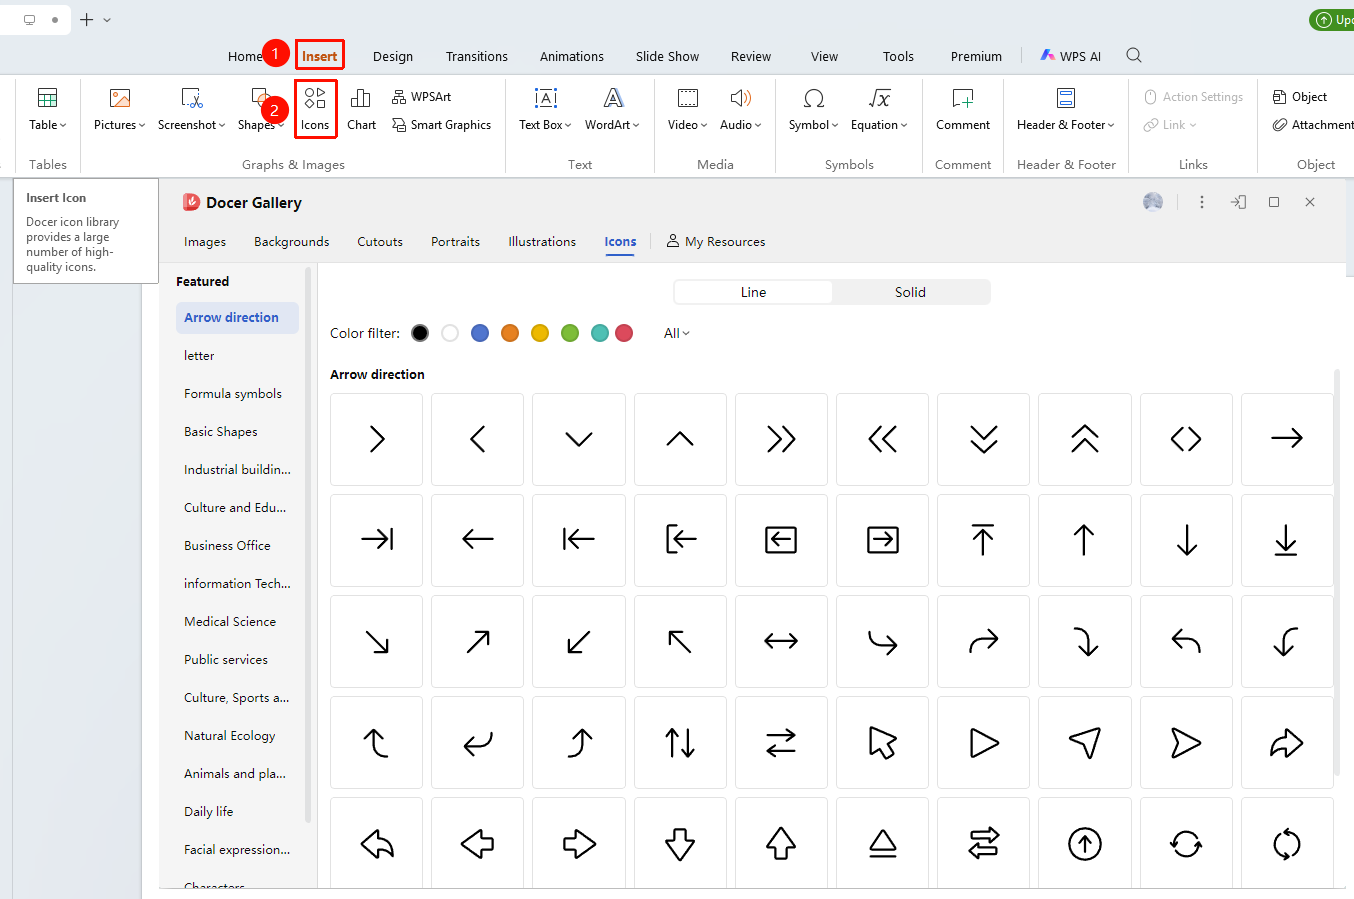Switch icon style to Solid
Image resolution: width=1354 pixels, height=899 pixels.
click(x=910, y=292)
